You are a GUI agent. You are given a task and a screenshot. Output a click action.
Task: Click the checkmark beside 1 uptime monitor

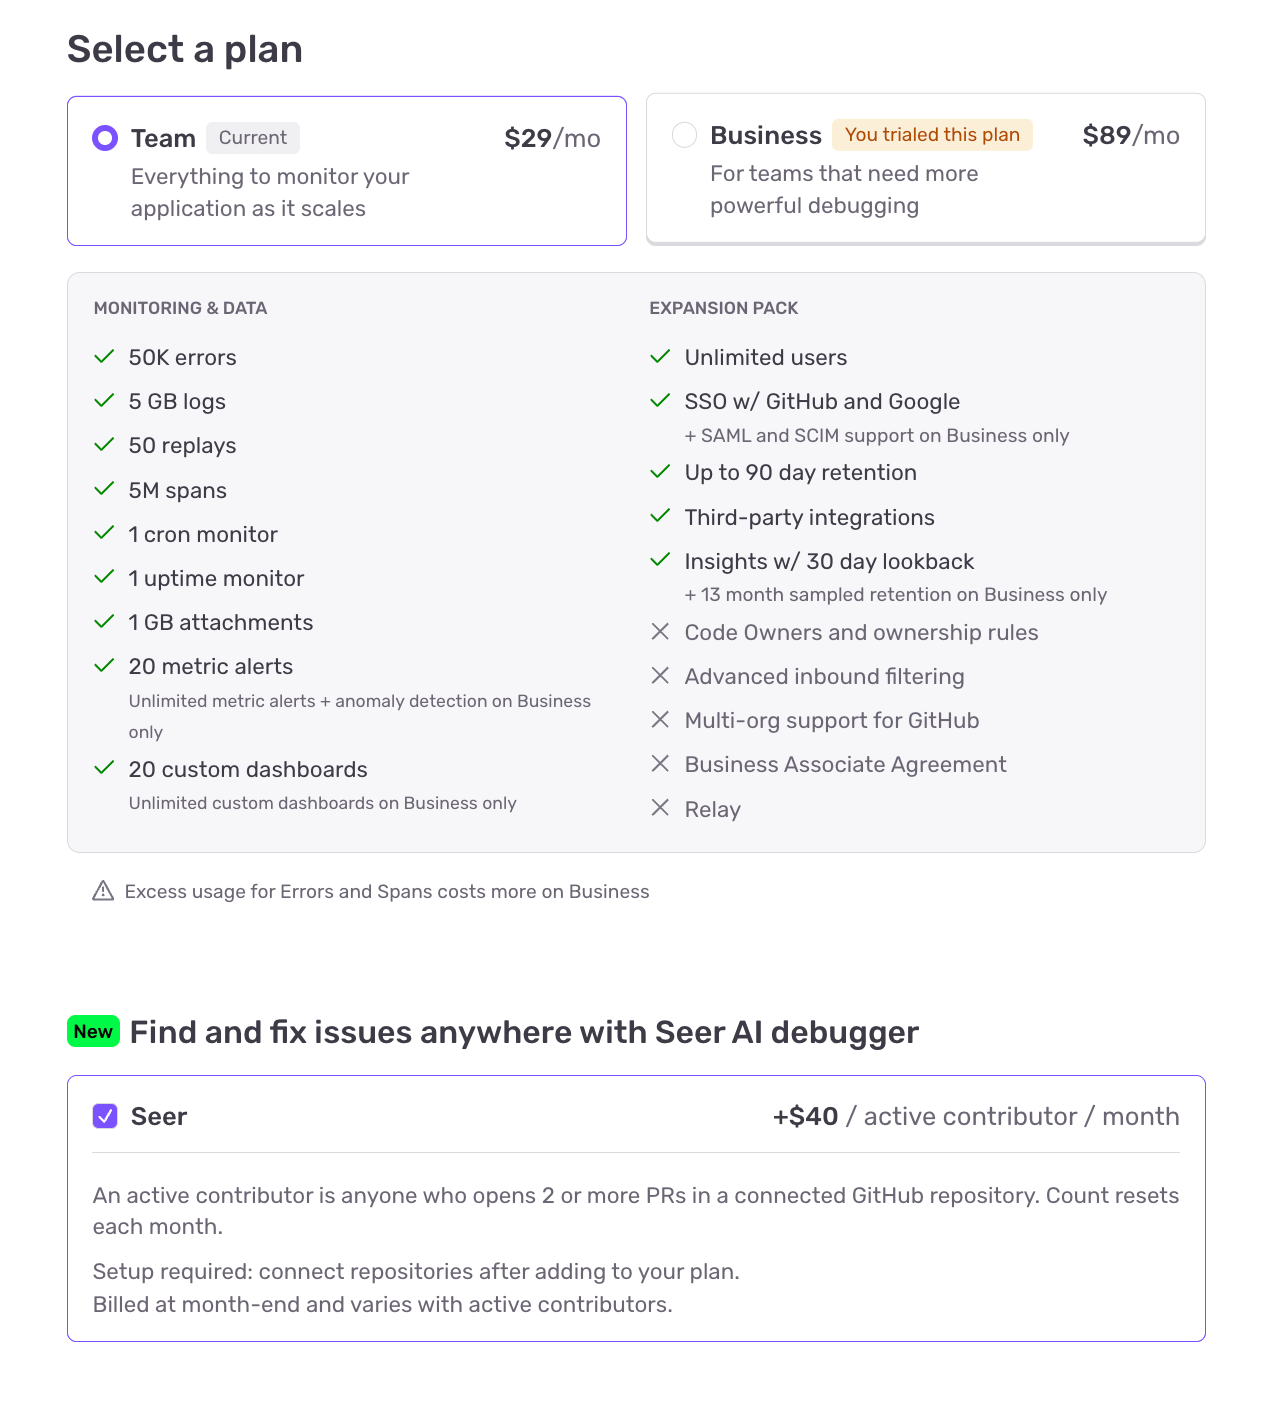point(104,577)
